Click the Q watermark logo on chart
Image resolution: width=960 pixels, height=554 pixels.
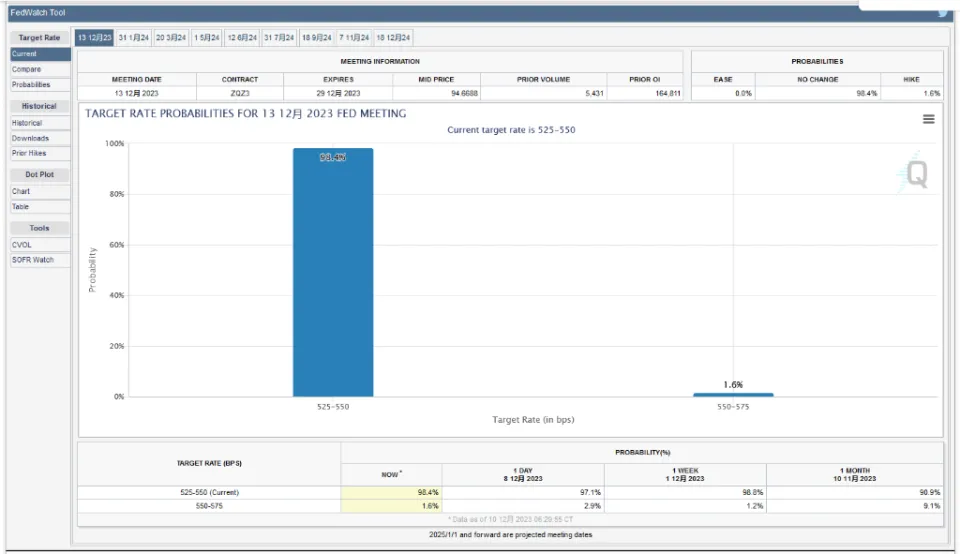tap(915, 174)
